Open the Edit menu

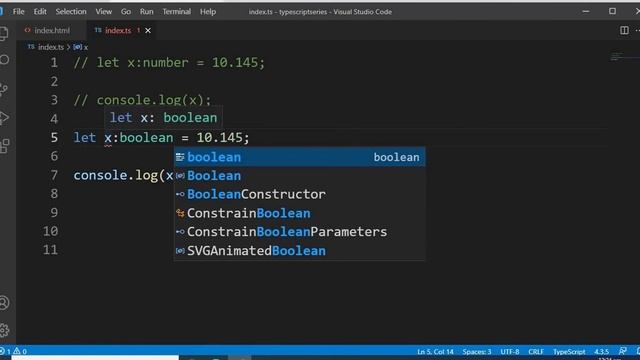40,12
